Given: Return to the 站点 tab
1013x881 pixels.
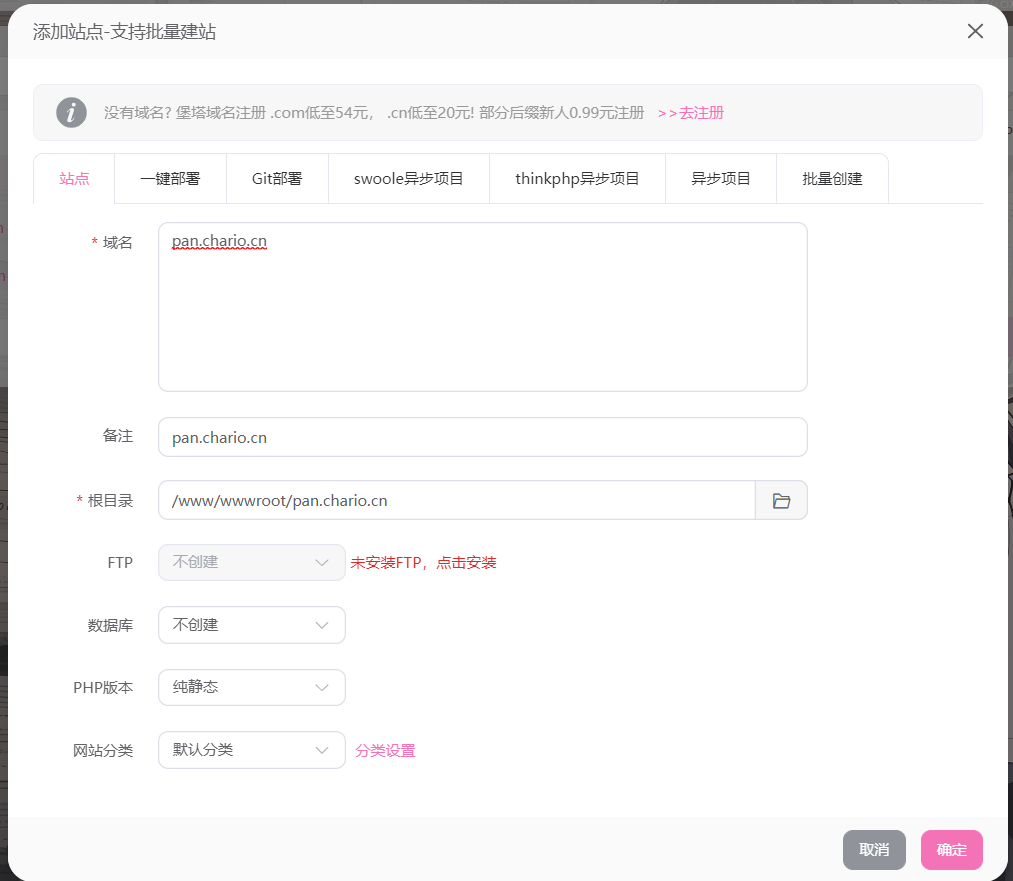Looking at the screenshot, I should click(73, 178).
